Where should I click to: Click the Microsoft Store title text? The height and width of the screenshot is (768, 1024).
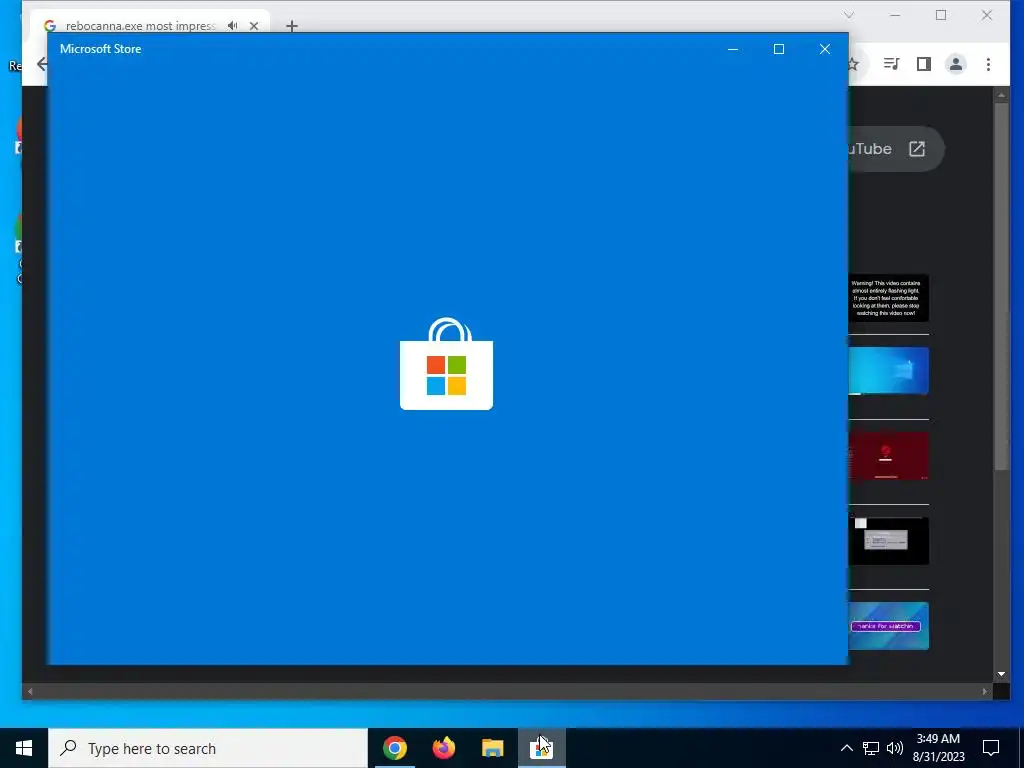101,49
